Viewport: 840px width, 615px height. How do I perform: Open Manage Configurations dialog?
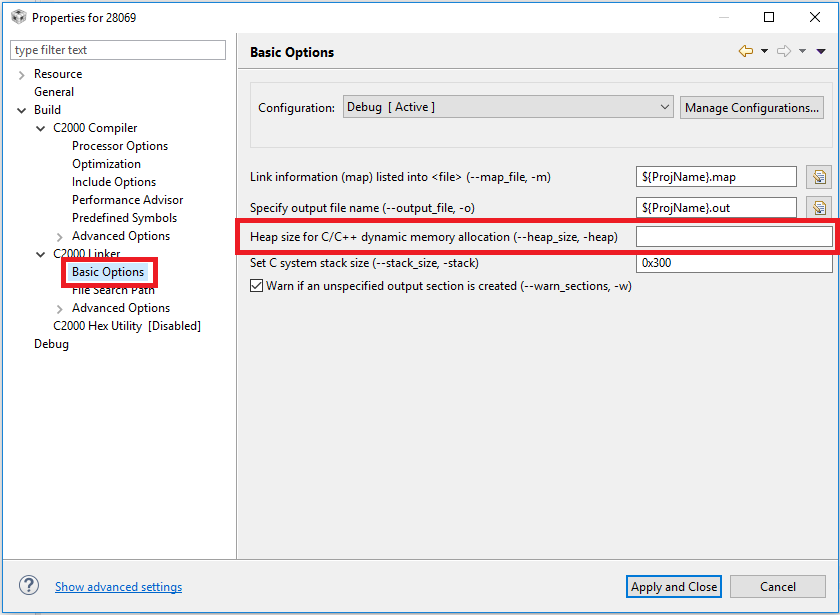point(751,106)
